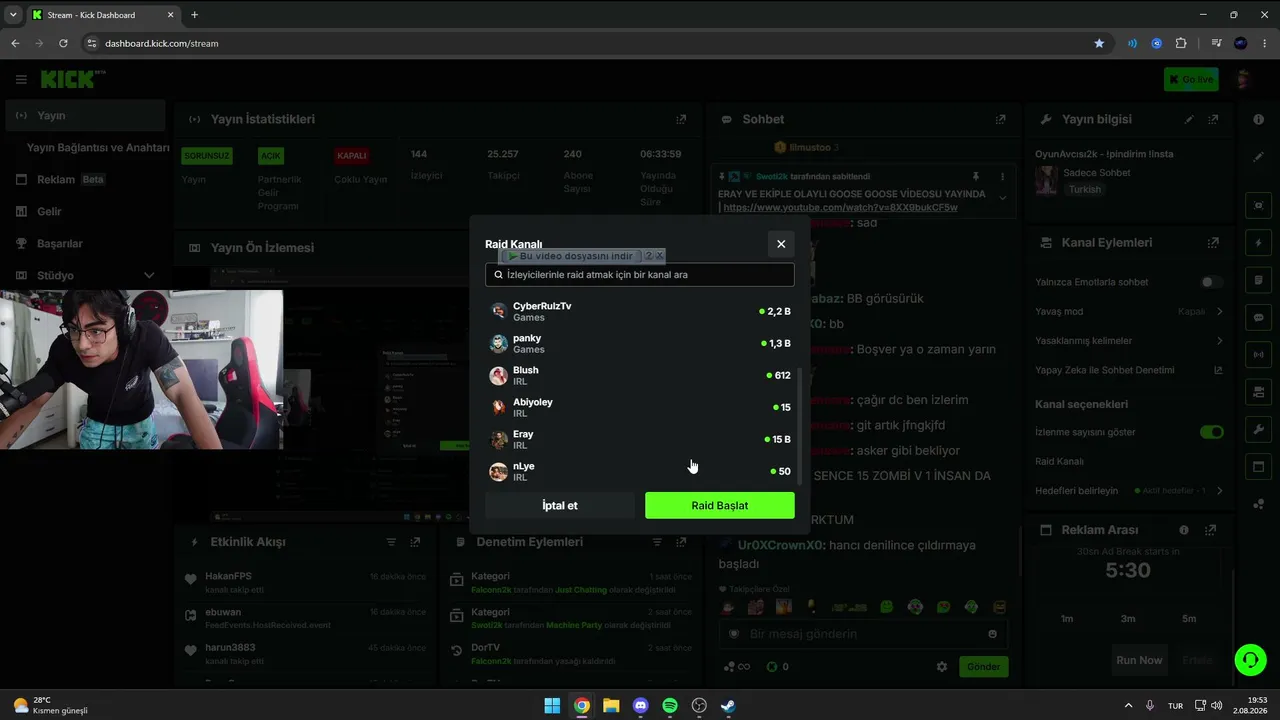Click the Kick logo
This screenshot has height=720, width=1280.
click(x=72, y=79)
